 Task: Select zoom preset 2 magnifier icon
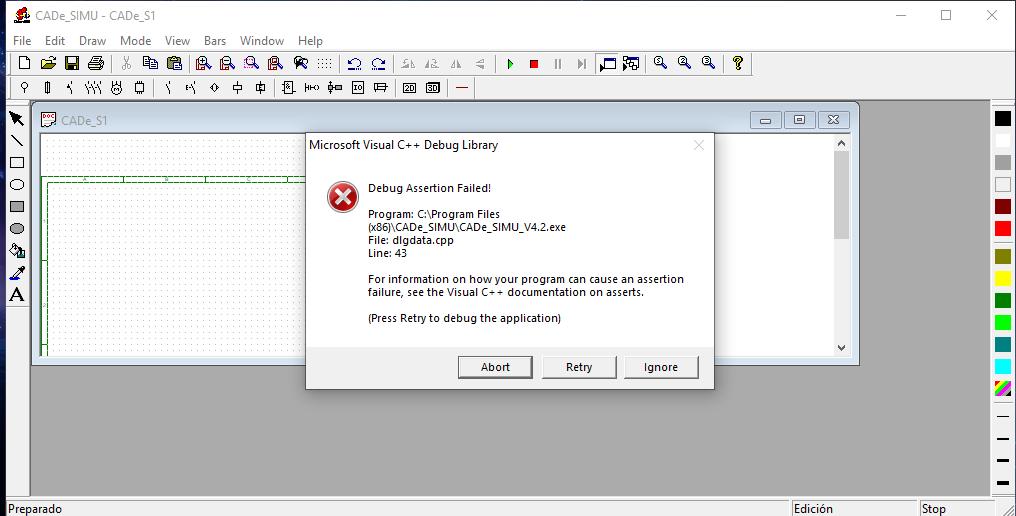pos(684,63)
